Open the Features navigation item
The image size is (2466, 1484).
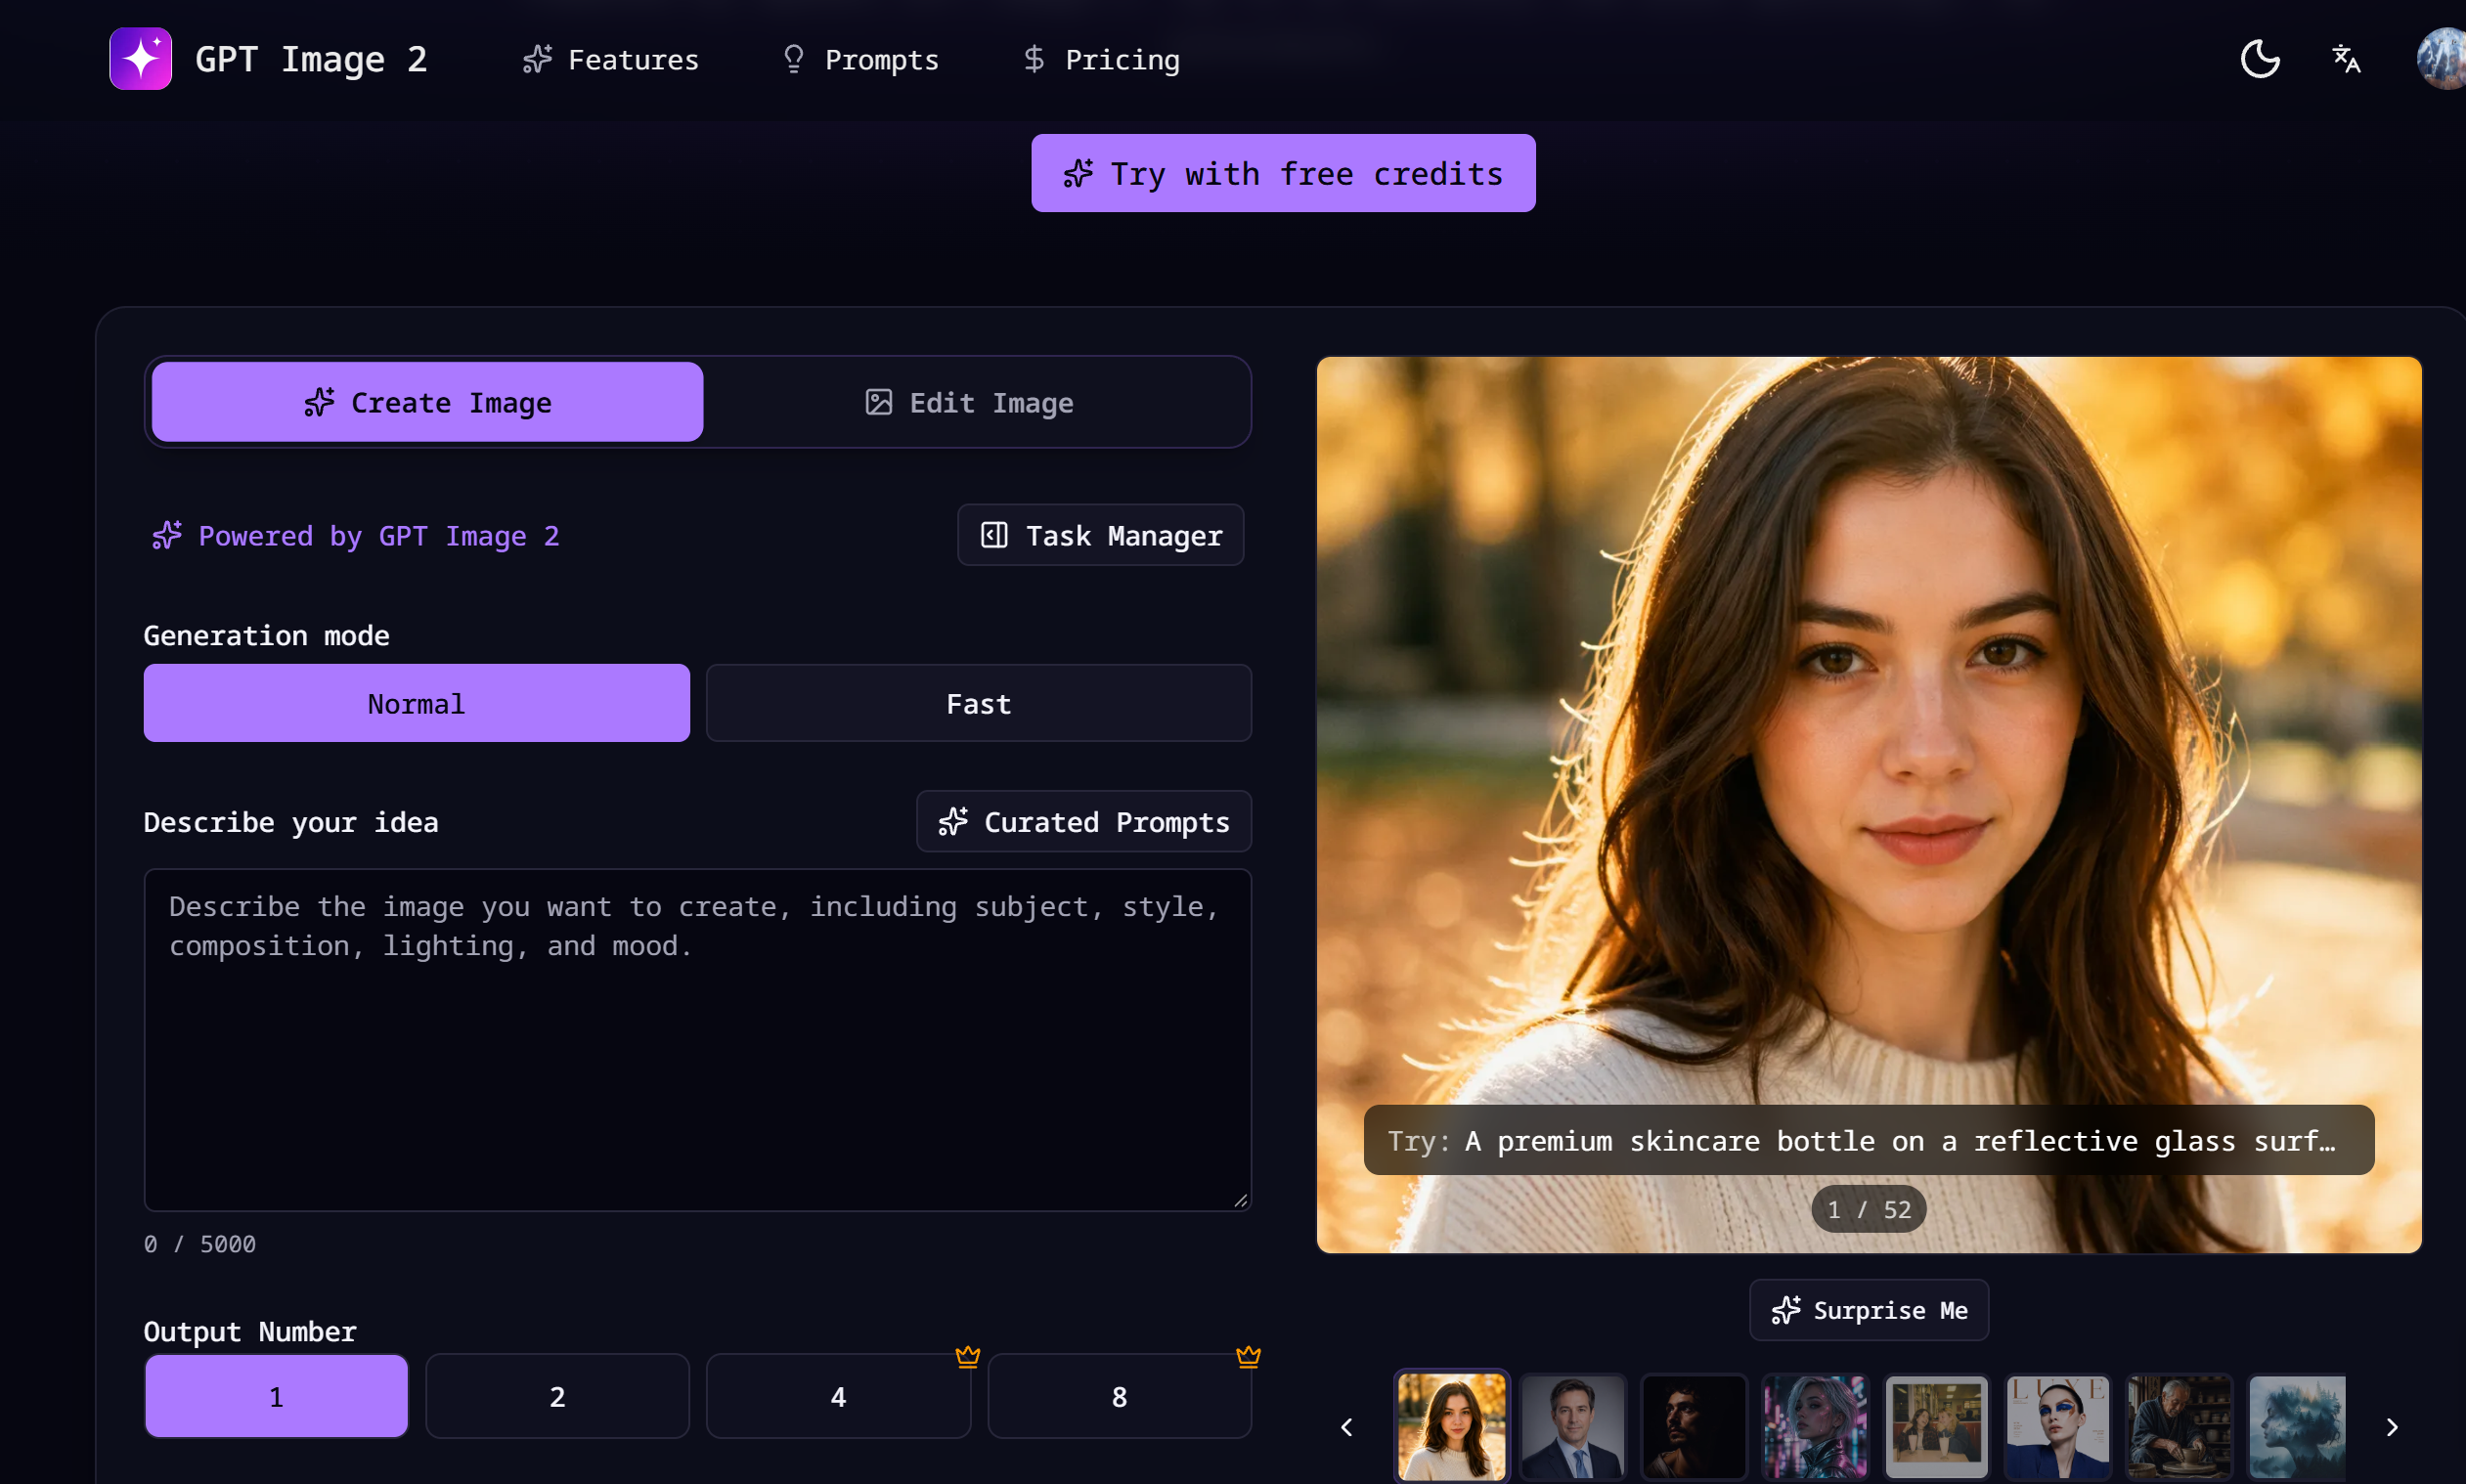point(610,59)
